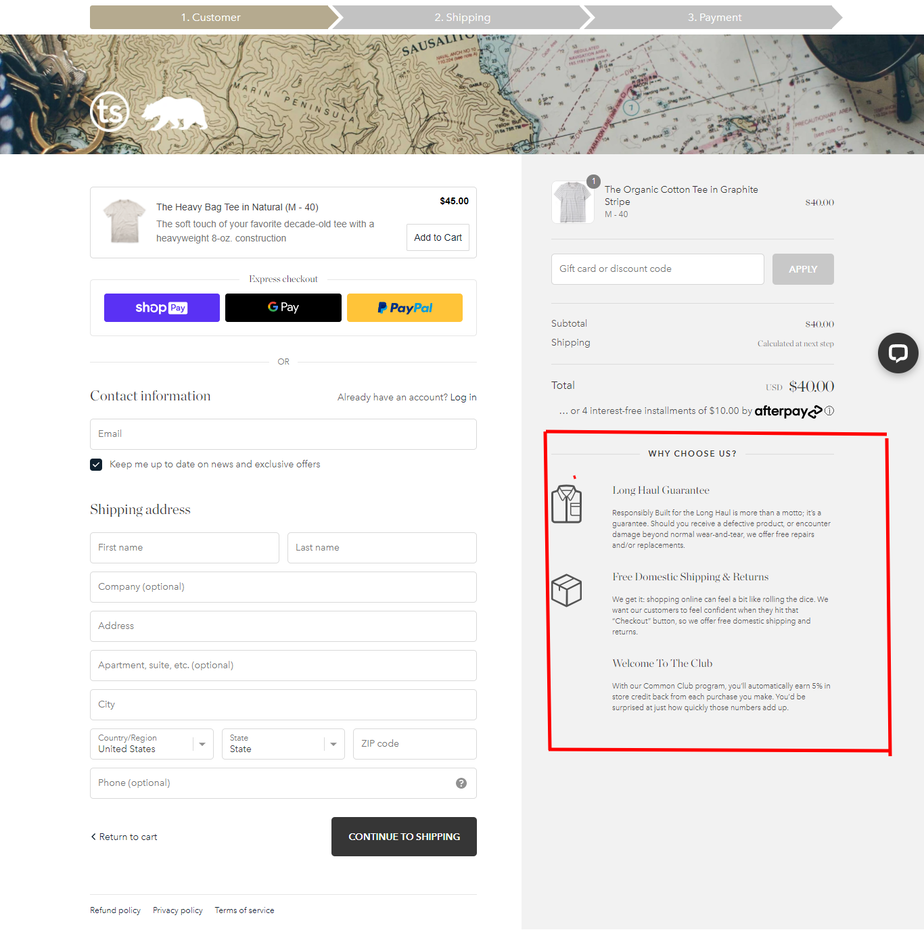Click the Apartment, suite field
The width and height of the screenshot is (924, 930).
tap(283, 665)
